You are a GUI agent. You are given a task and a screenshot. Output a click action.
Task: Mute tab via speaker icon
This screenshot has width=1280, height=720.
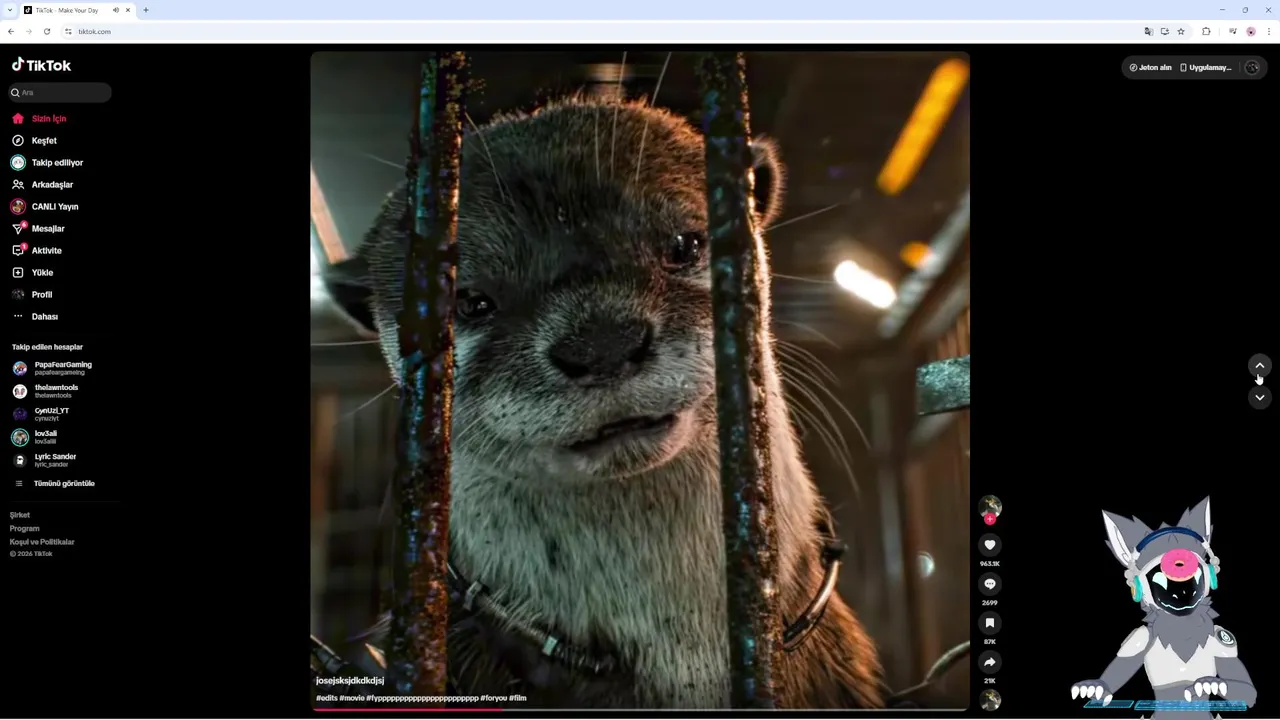116,10
